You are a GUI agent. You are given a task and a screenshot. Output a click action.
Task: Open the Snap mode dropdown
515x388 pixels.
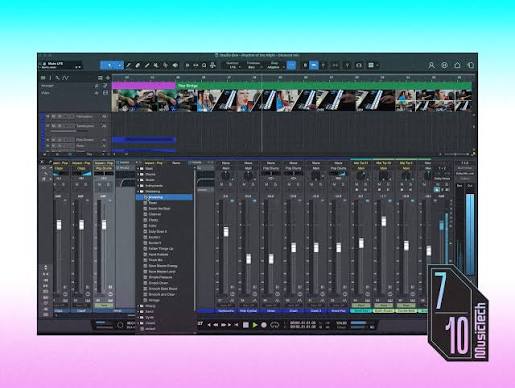275,67
